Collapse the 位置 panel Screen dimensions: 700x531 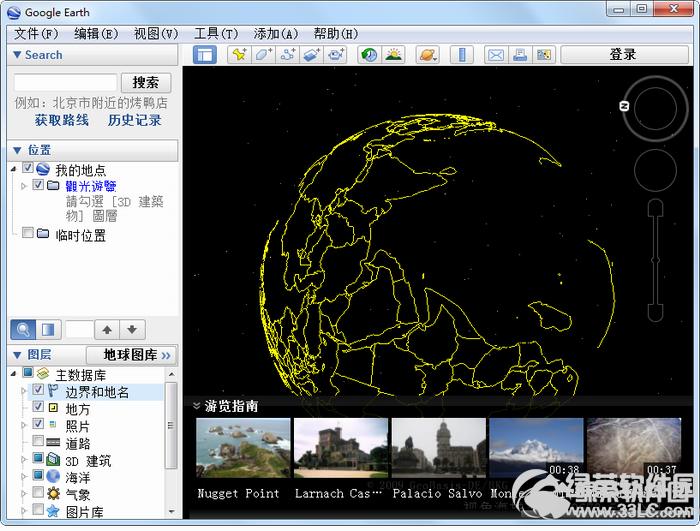17,150
